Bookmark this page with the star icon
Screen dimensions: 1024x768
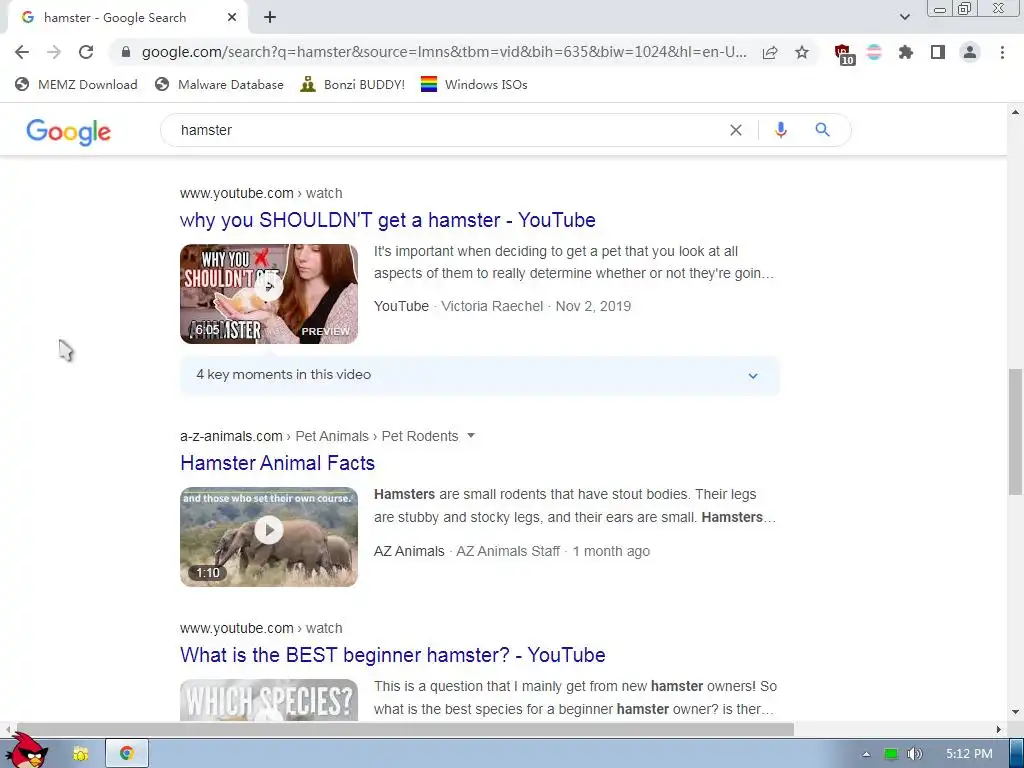point(802,52)
